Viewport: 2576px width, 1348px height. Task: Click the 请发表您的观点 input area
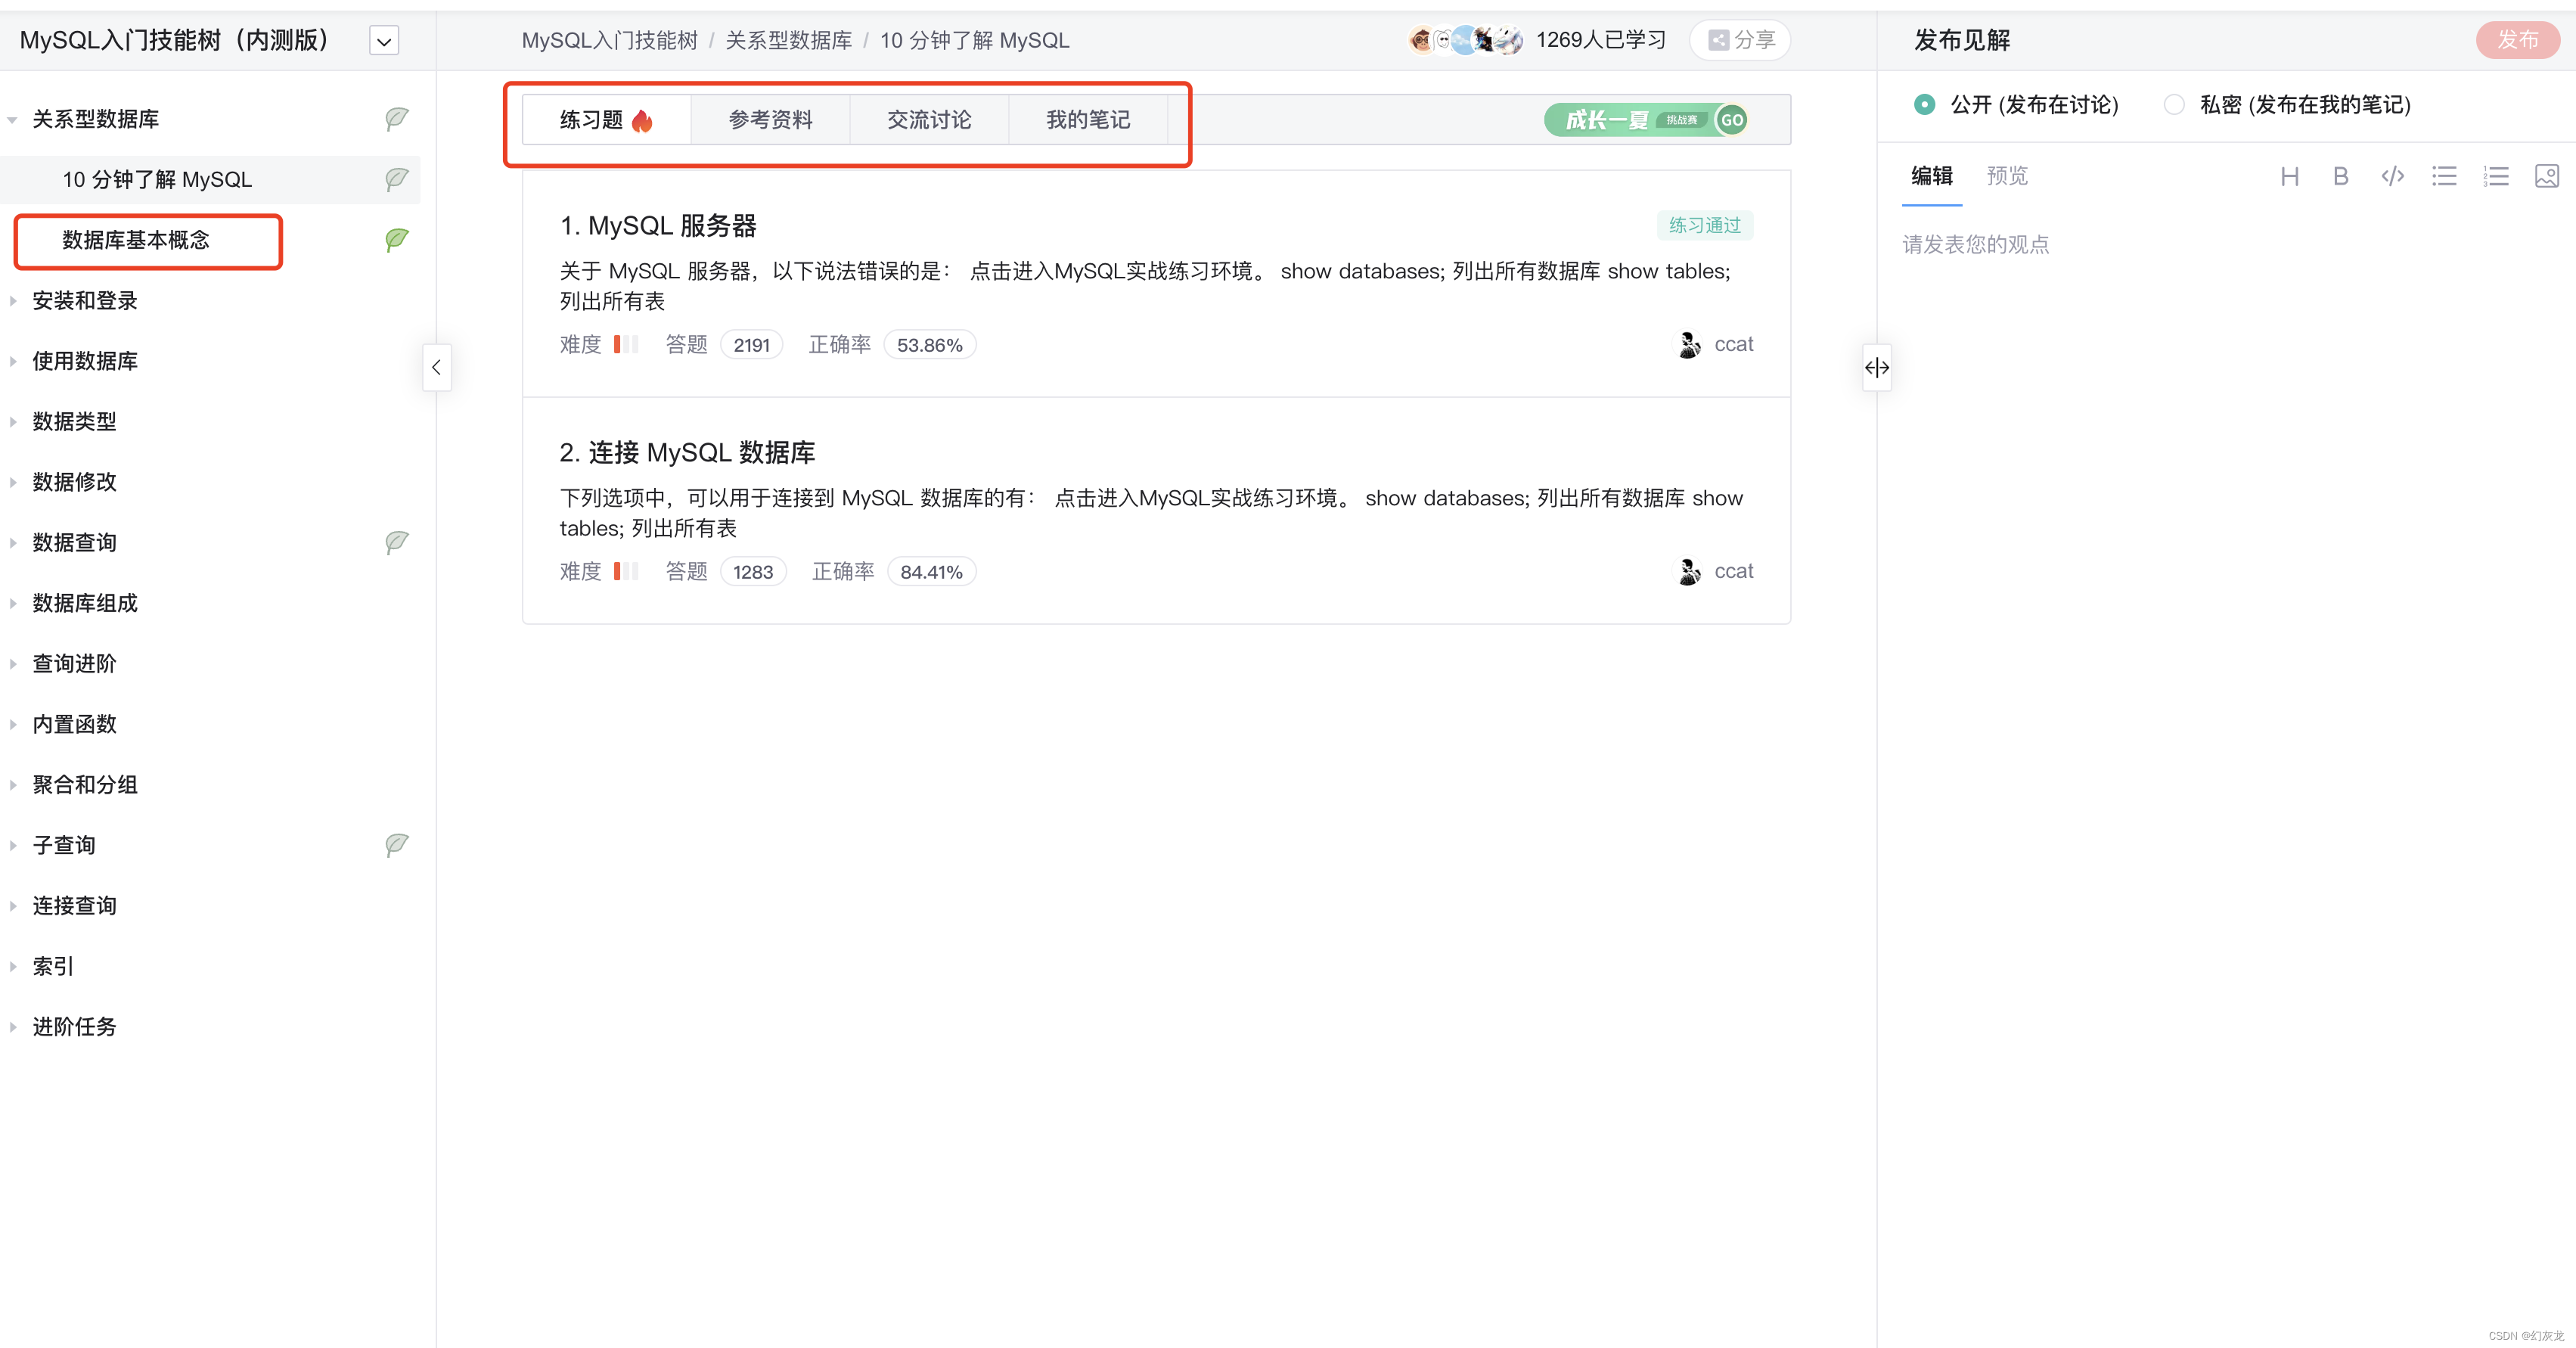[x=1973, y=243]
